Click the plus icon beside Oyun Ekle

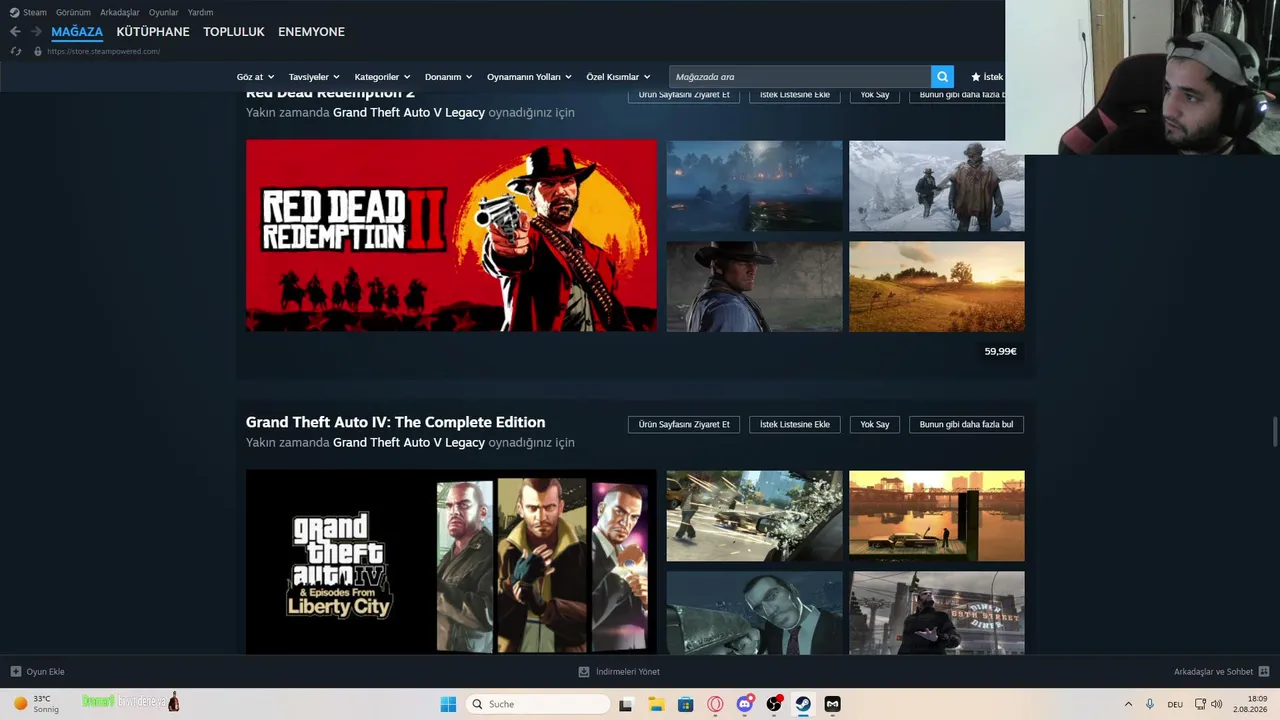click(16, 672)
